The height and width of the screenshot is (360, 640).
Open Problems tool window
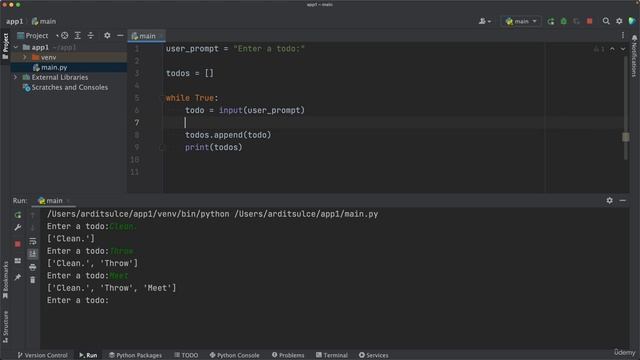288,355
